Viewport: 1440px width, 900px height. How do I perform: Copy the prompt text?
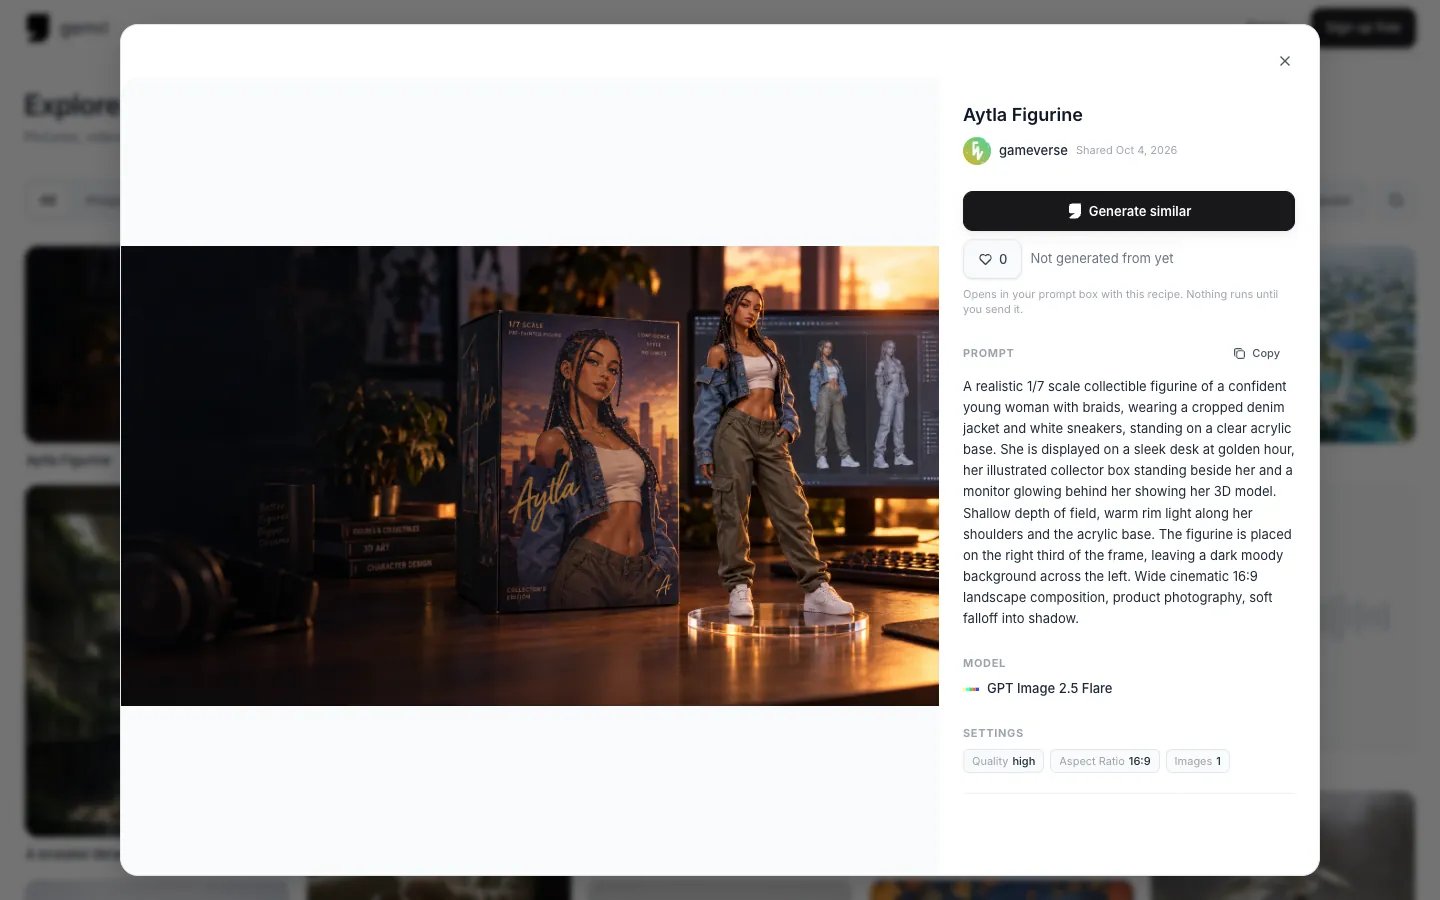1257,353
